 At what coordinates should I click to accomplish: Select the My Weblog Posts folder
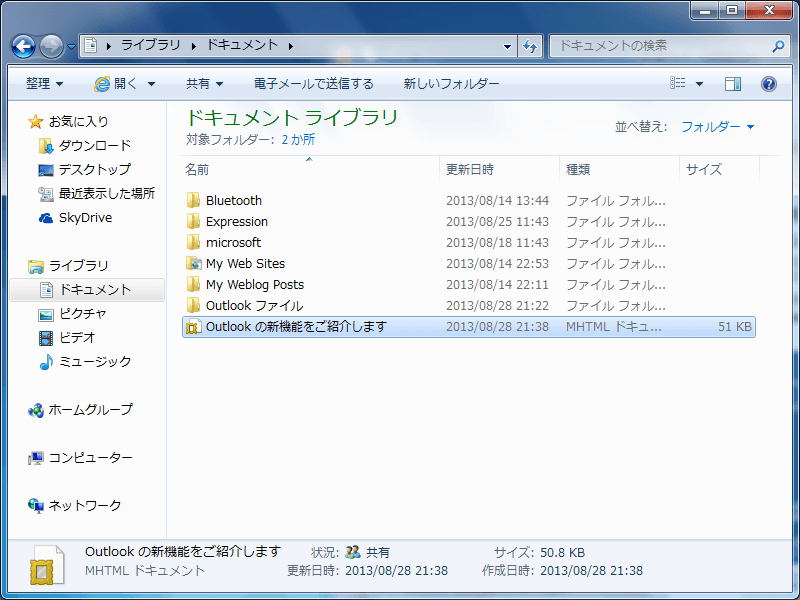tap(255, 285)
